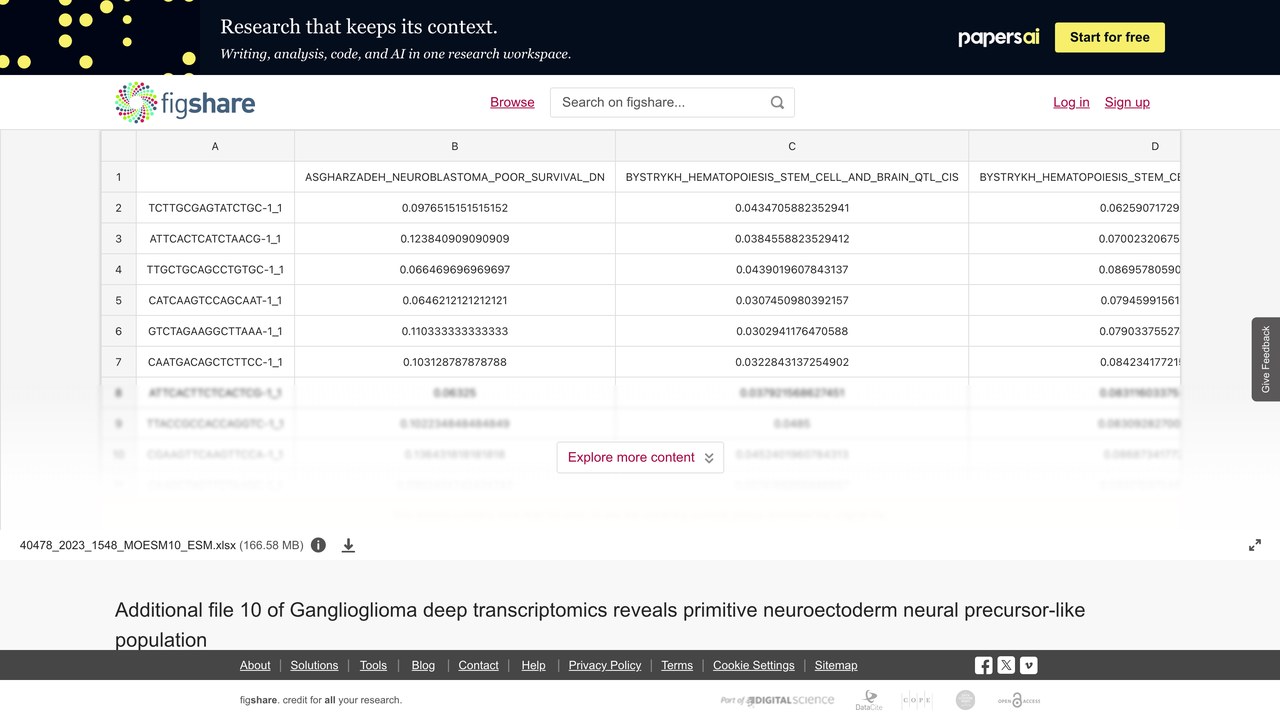Open Terms footer link

click(x=677, y=665)
